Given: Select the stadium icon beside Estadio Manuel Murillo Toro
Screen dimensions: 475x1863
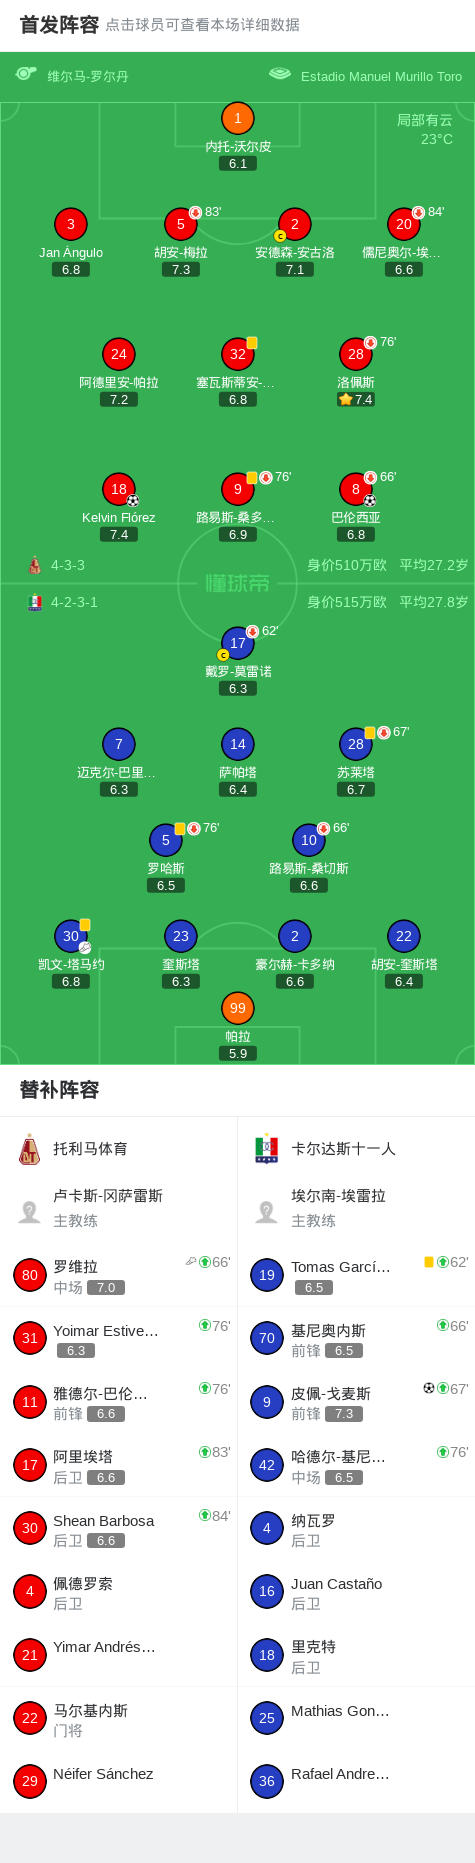Looking at the screenshot, I should [x=280, y=74].
